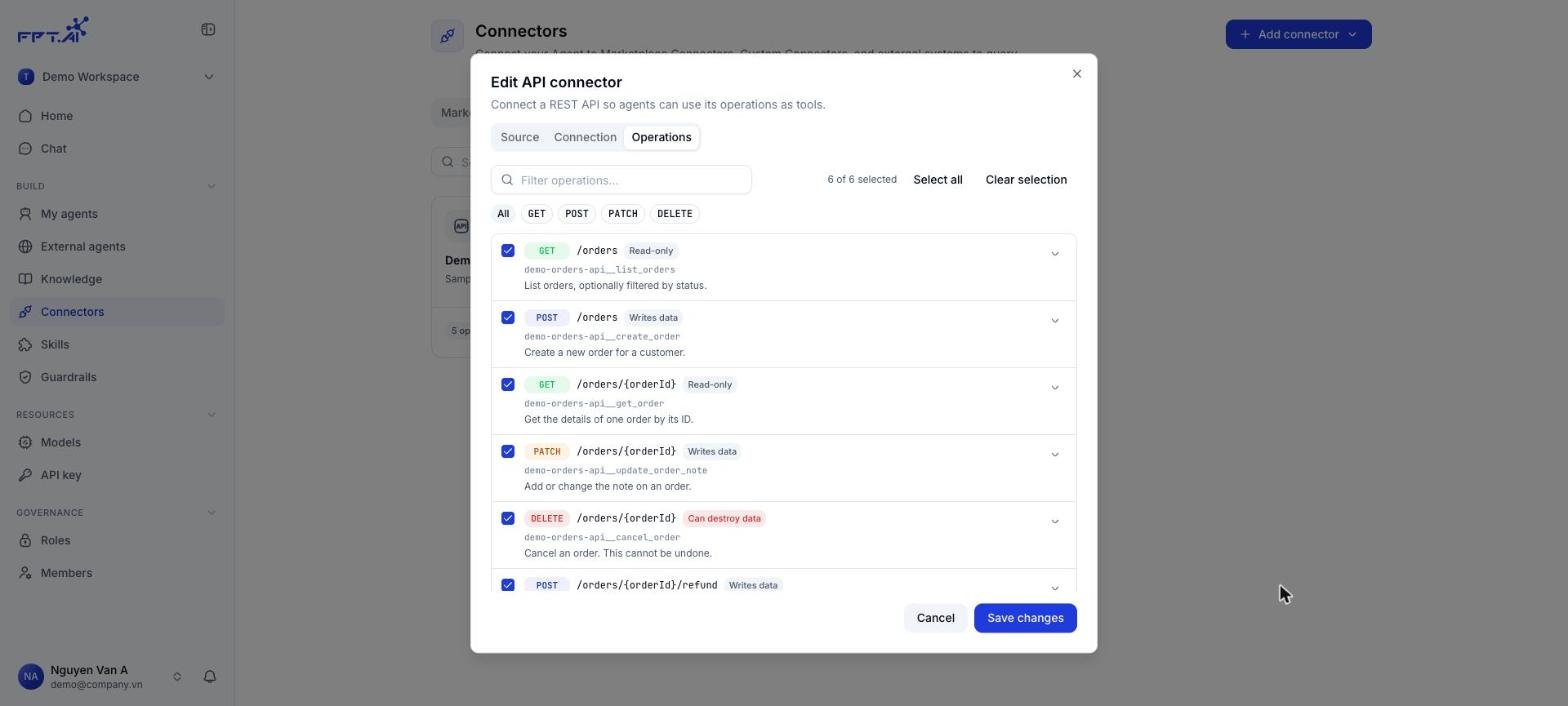Click the NA user avatar
Image resolution: width=1568 pixels, height=706 pixels.
(31, 677)
